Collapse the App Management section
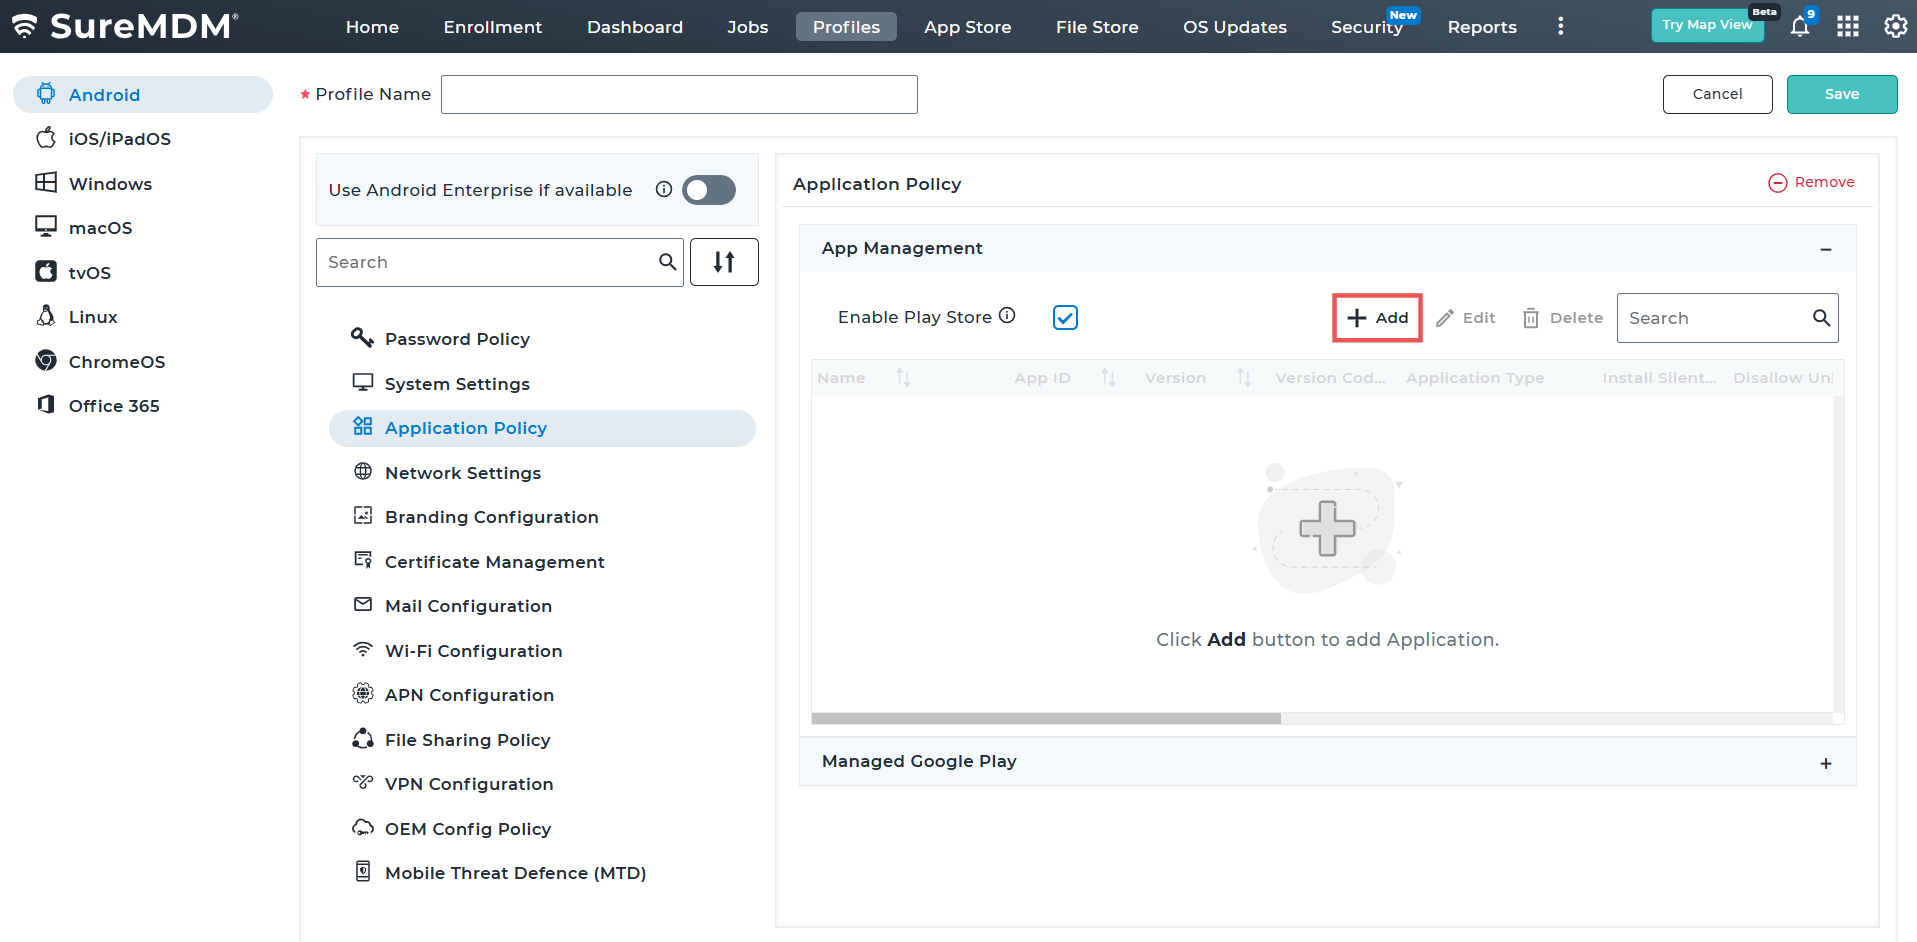Screen dimensions: 1917x942 [x=1825, y=249]
